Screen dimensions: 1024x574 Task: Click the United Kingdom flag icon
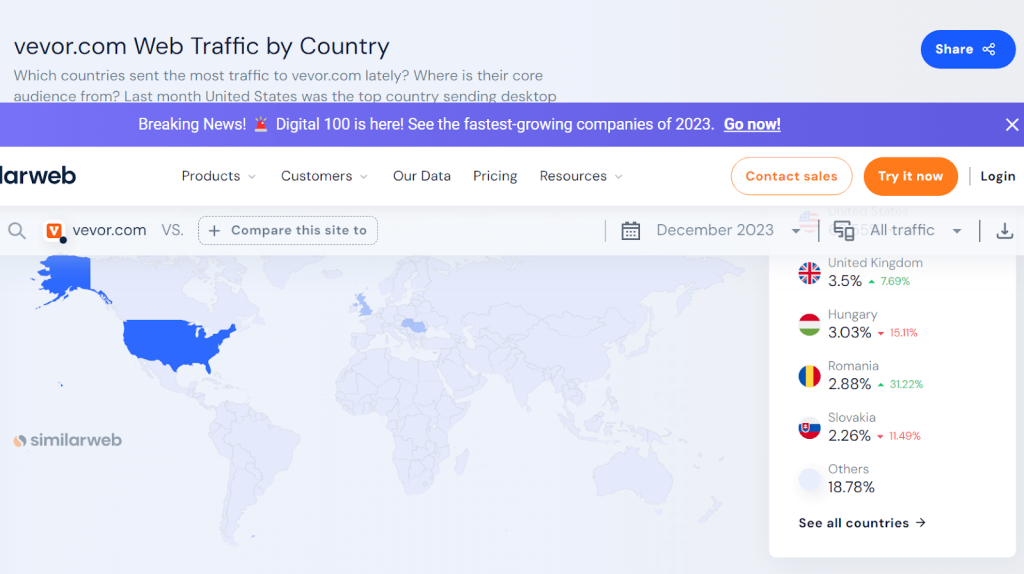[809, 273]
